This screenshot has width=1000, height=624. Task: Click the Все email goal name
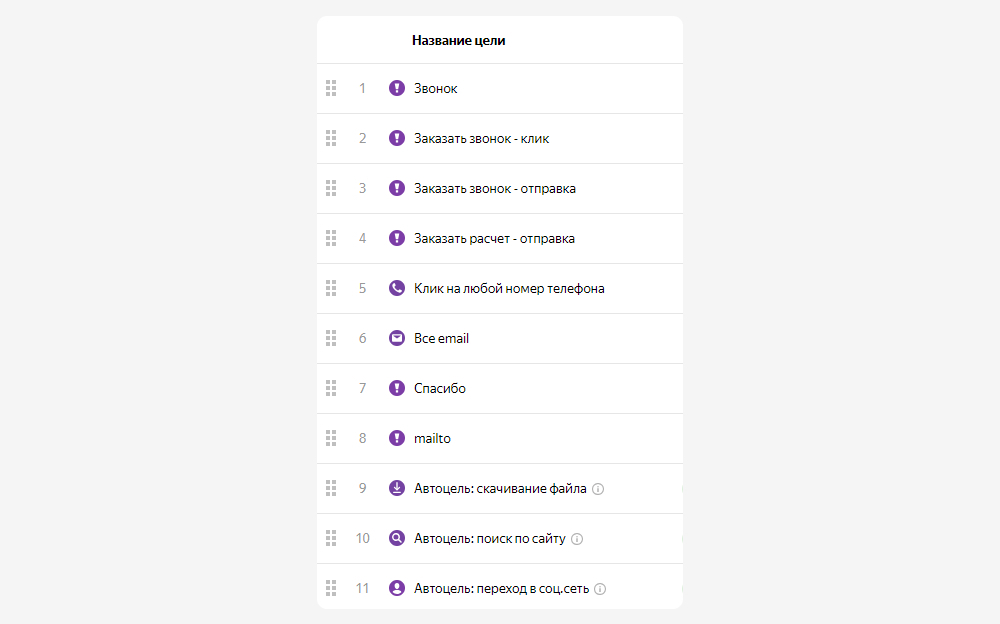click(x=441, y=338)
